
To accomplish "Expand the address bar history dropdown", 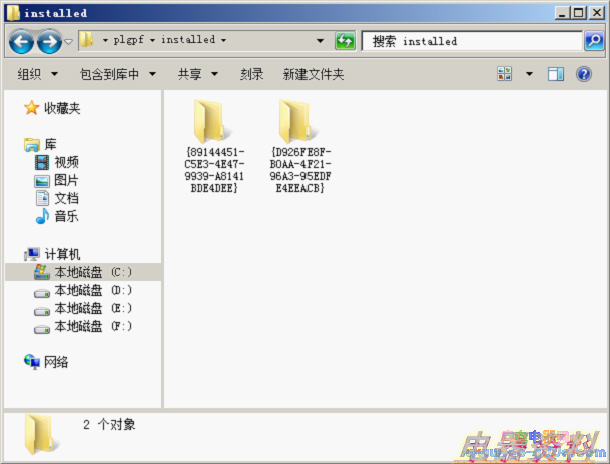I will 321,41.
